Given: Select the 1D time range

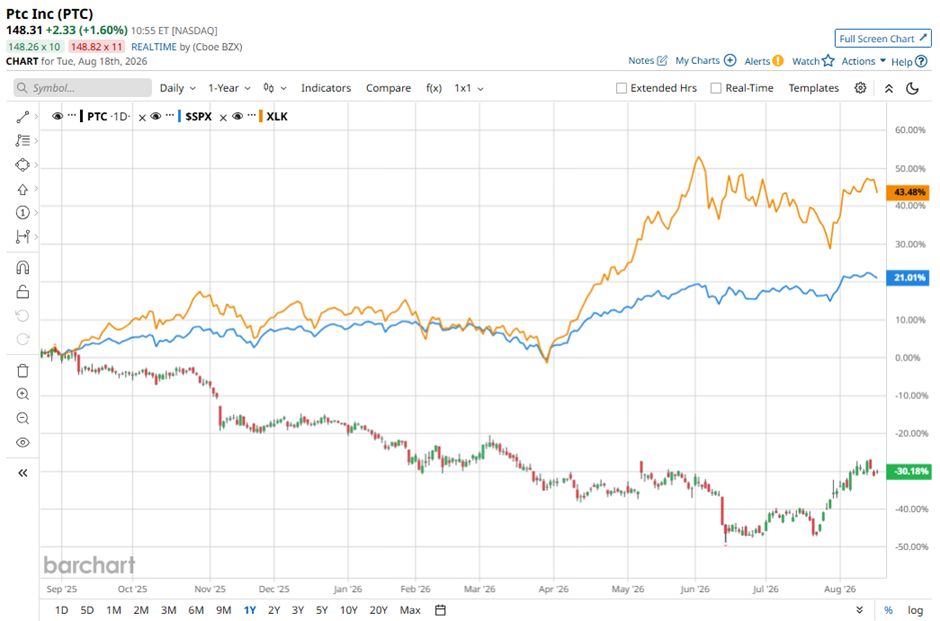Looking at the screenshot, I should 61,610.
